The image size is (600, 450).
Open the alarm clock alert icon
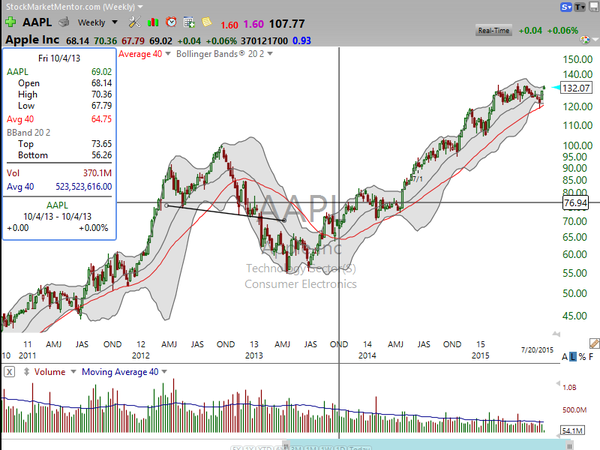click(171, 22)
